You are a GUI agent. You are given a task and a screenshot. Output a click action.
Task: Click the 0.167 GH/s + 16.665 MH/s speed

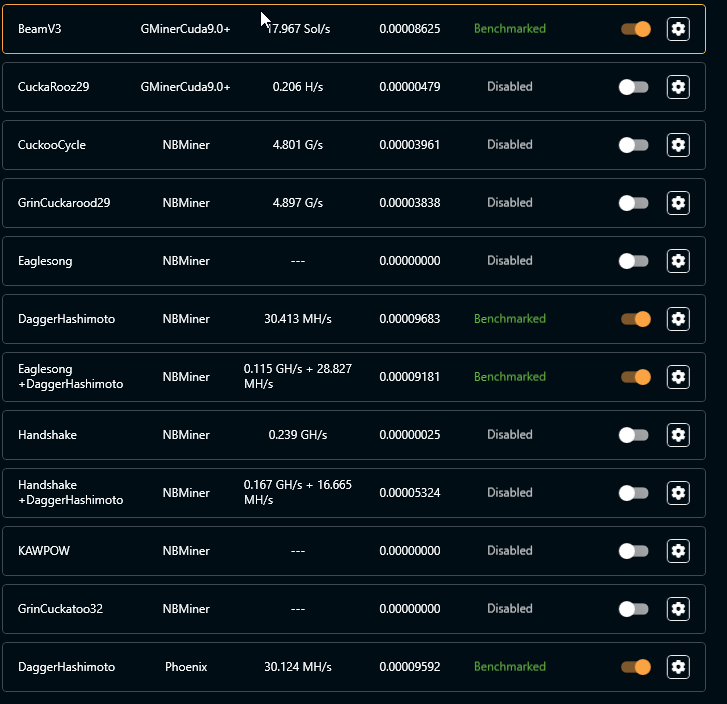pos(298,492)
